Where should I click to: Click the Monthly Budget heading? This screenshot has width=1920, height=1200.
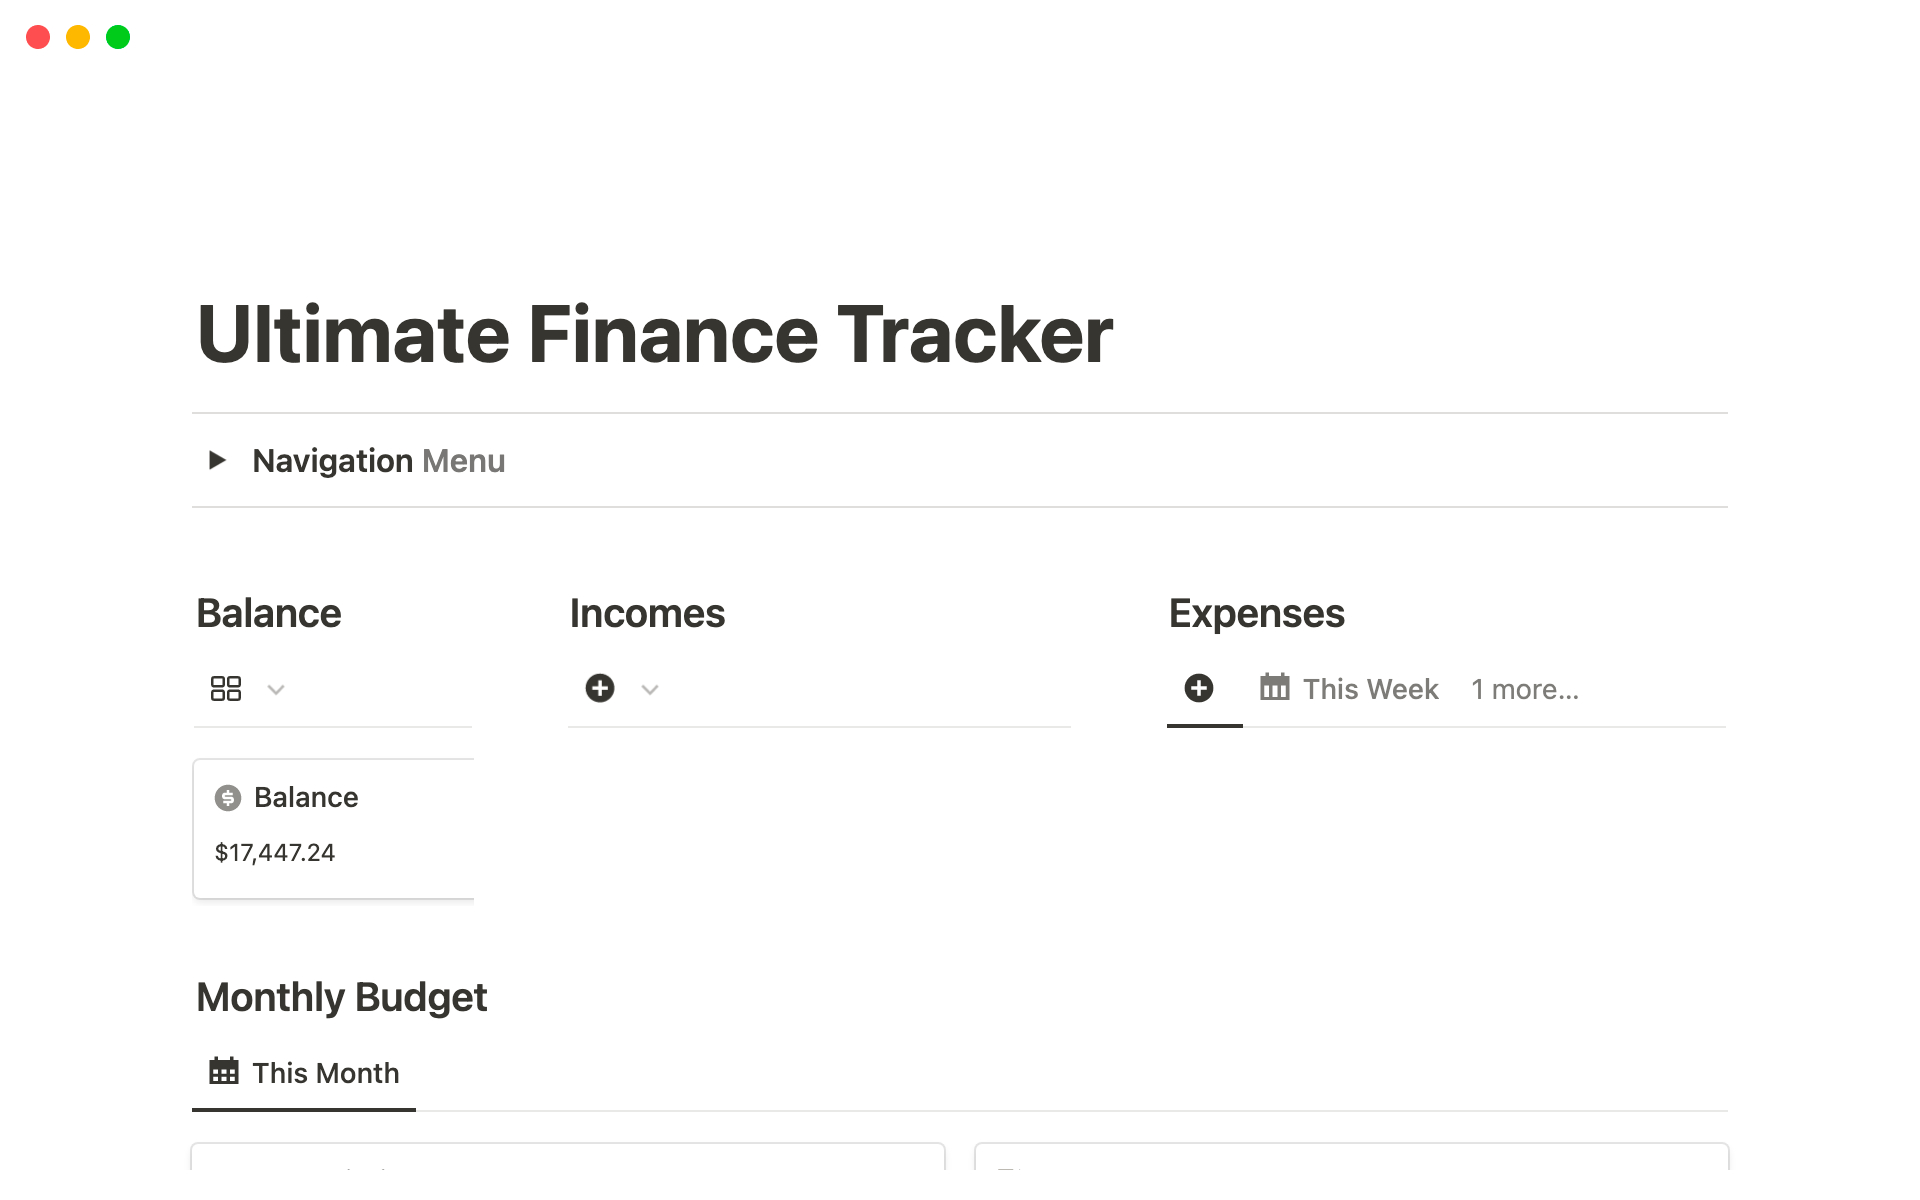(x=342, y=998)
